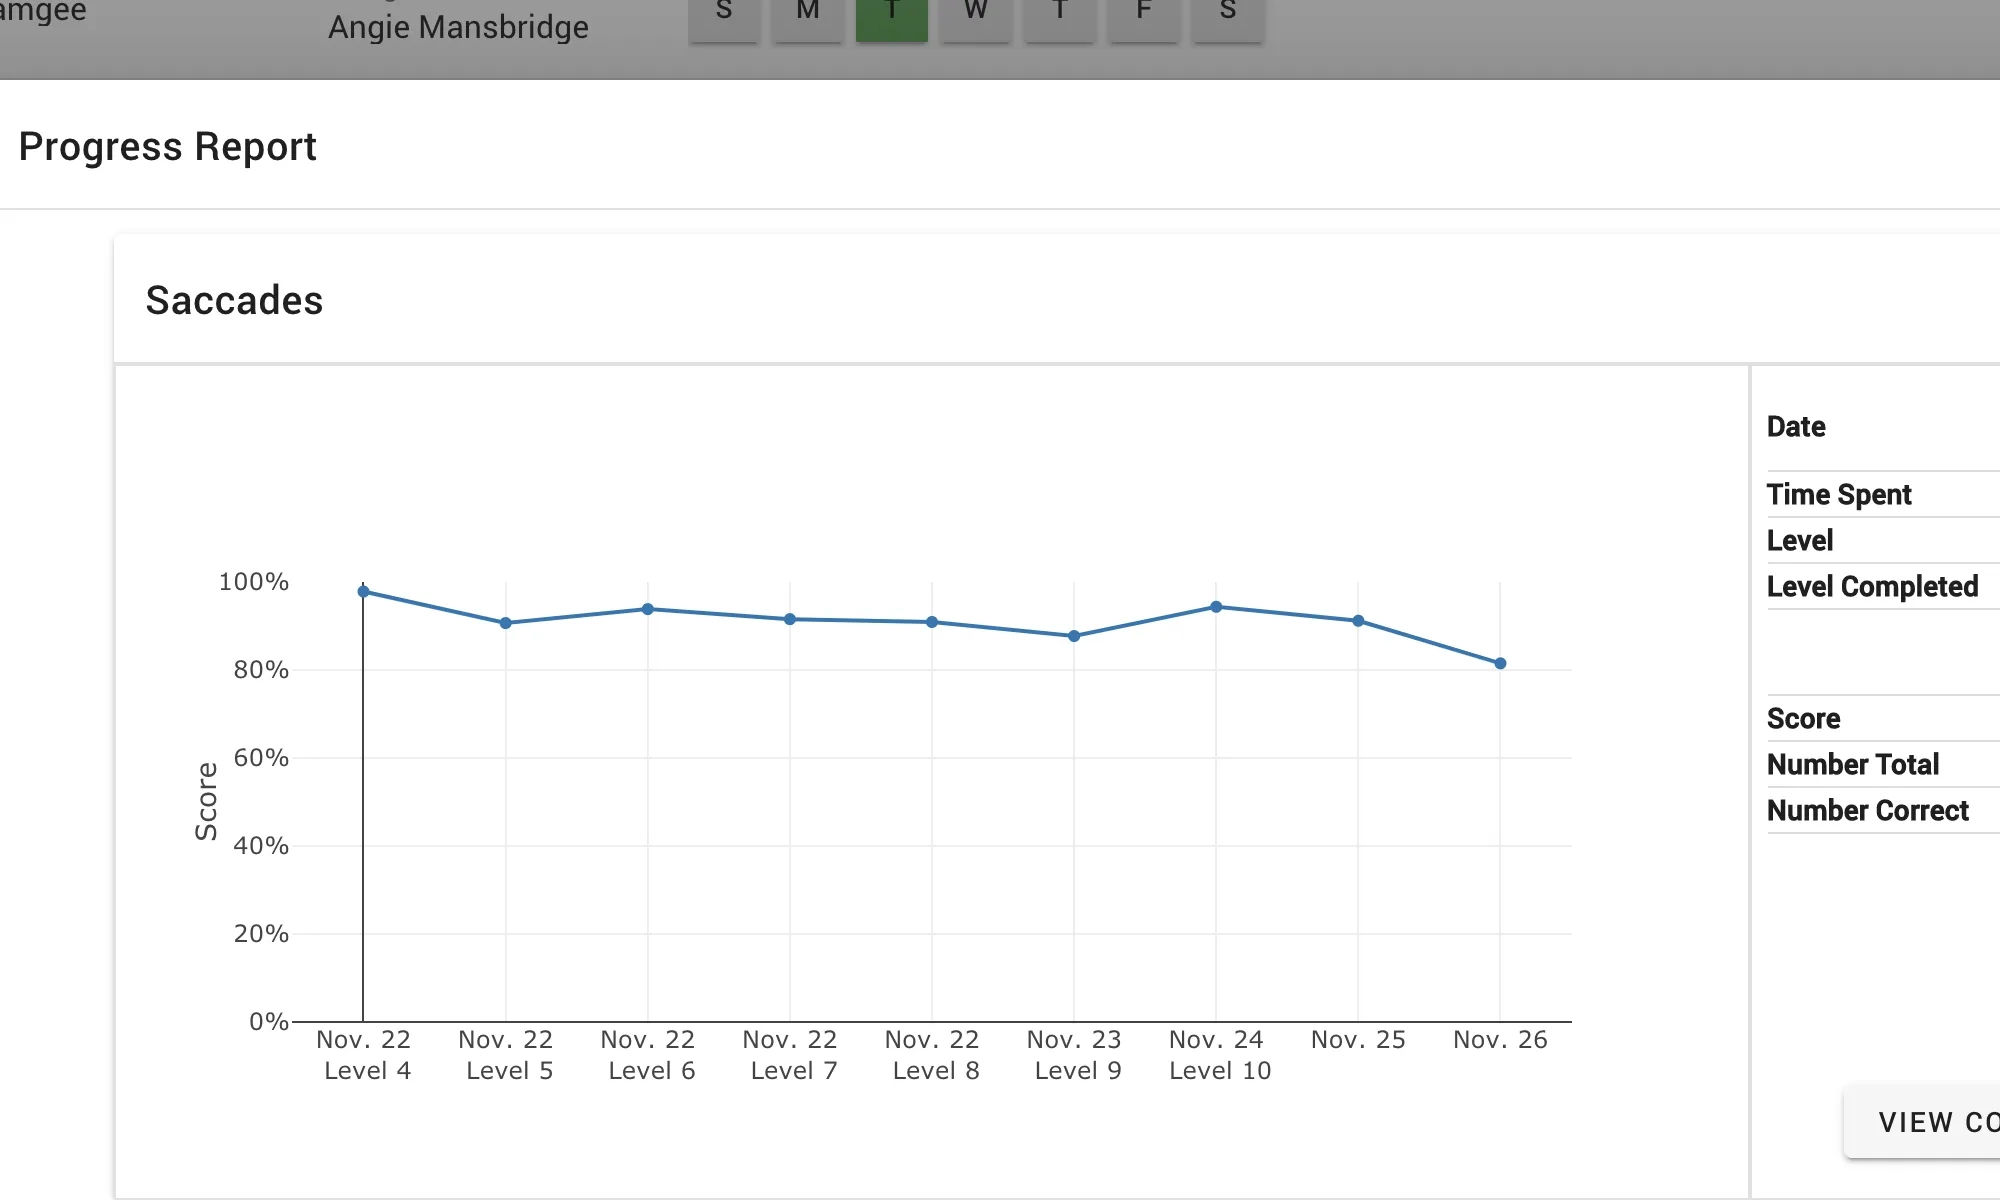Screen dimensions: 2000x1200
Task: Select the Nov. 24 Level 10 data point
Action: (x=1216, y=607)
